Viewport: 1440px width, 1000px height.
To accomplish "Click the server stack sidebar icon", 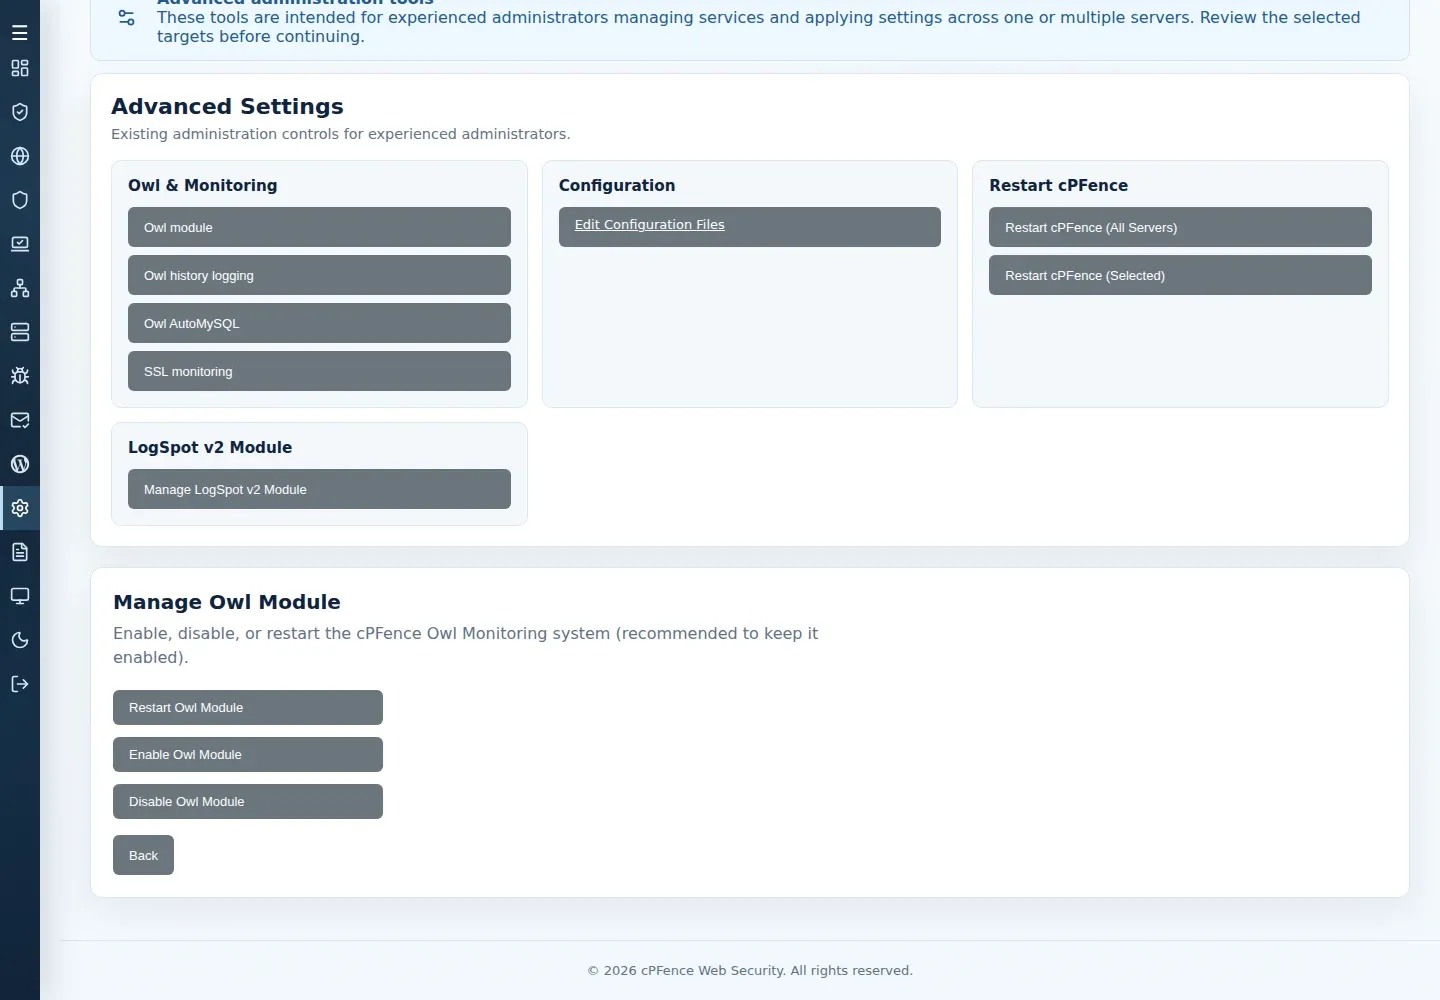I will [x=20, y=332].
